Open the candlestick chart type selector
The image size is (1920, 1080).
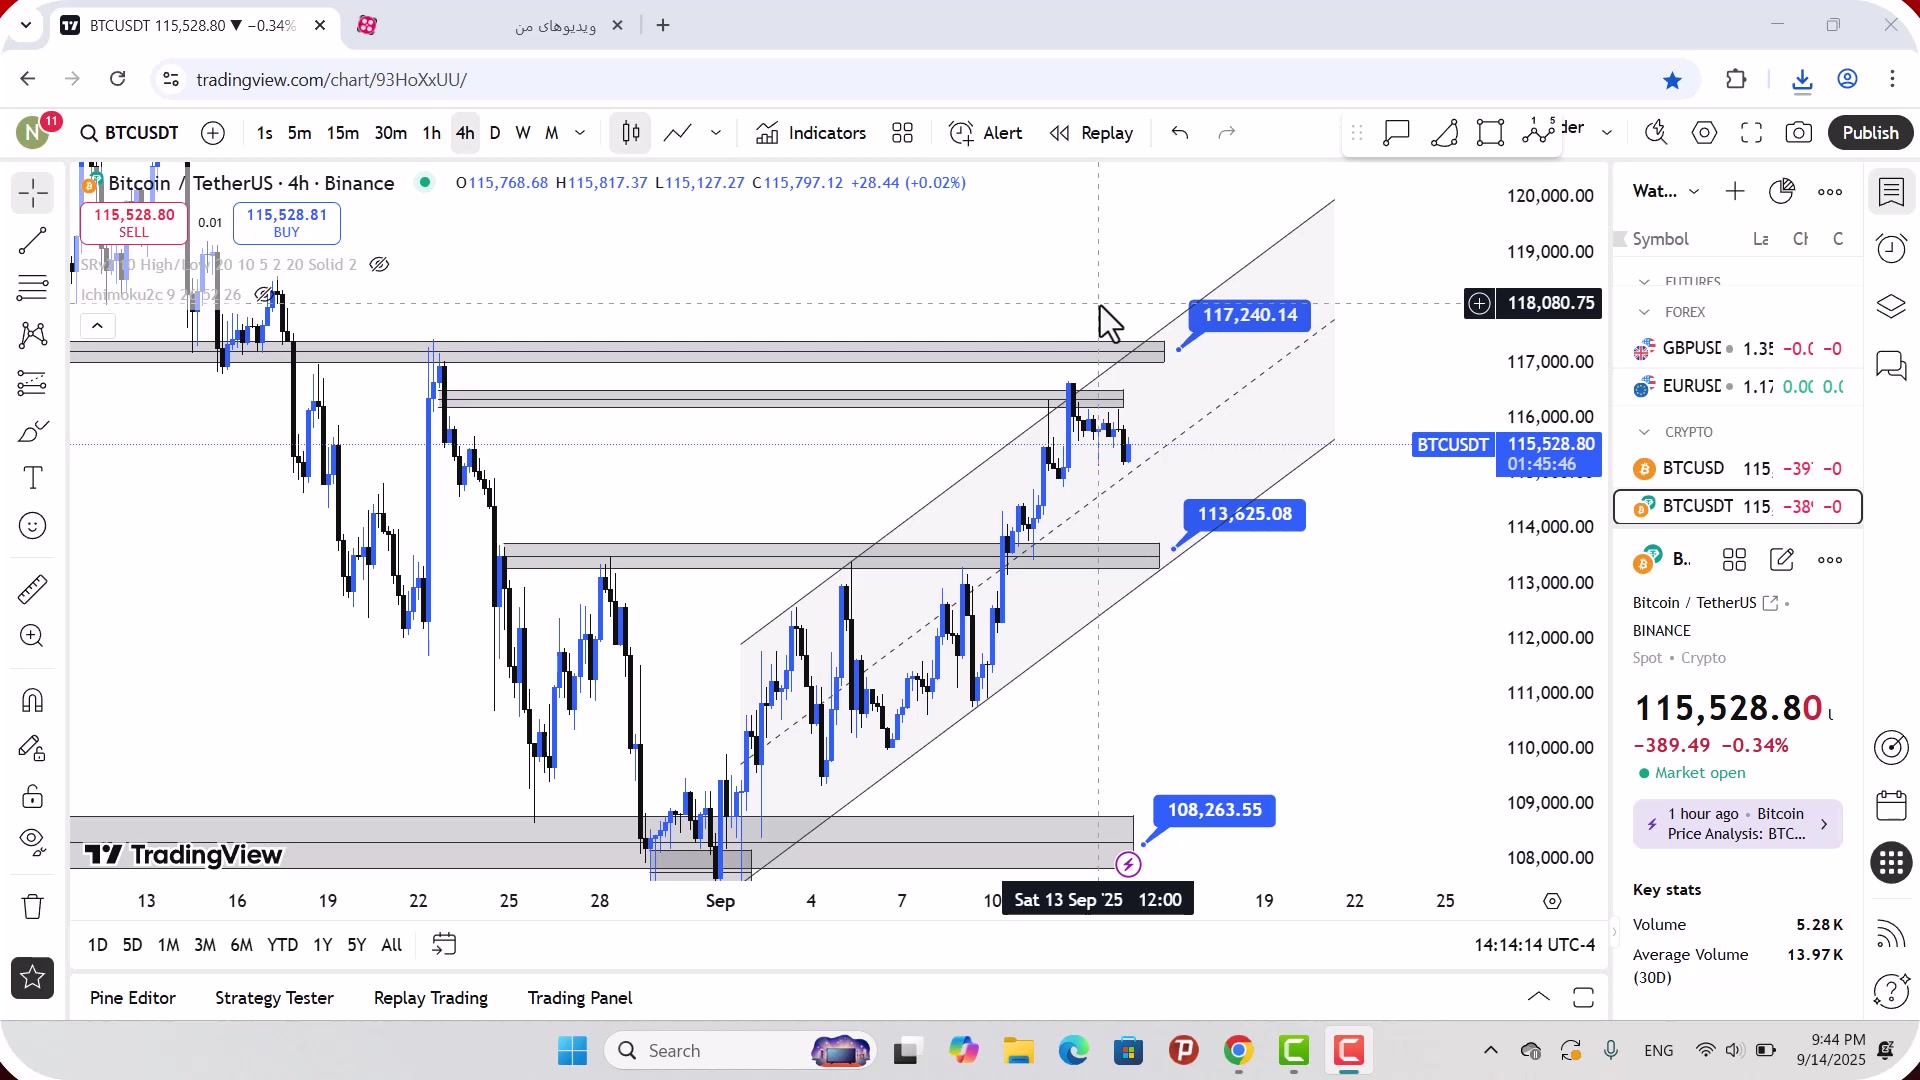pos(631,133)
